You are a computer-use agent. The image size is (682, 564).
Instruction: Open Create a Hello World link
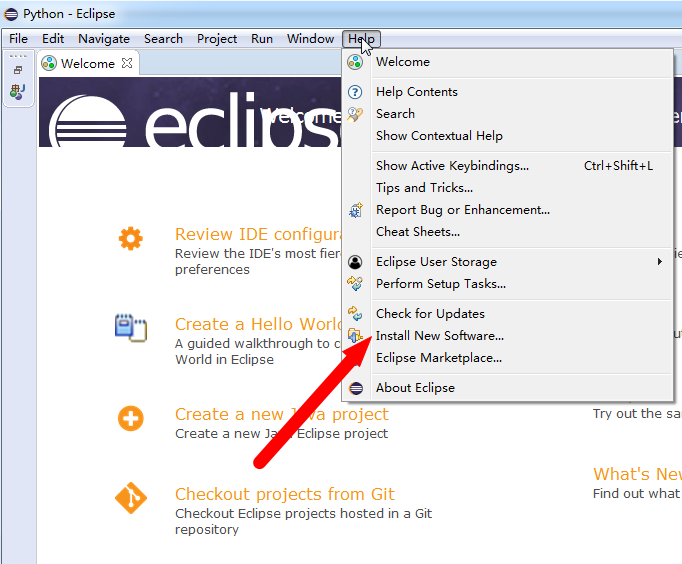(258, 324)
